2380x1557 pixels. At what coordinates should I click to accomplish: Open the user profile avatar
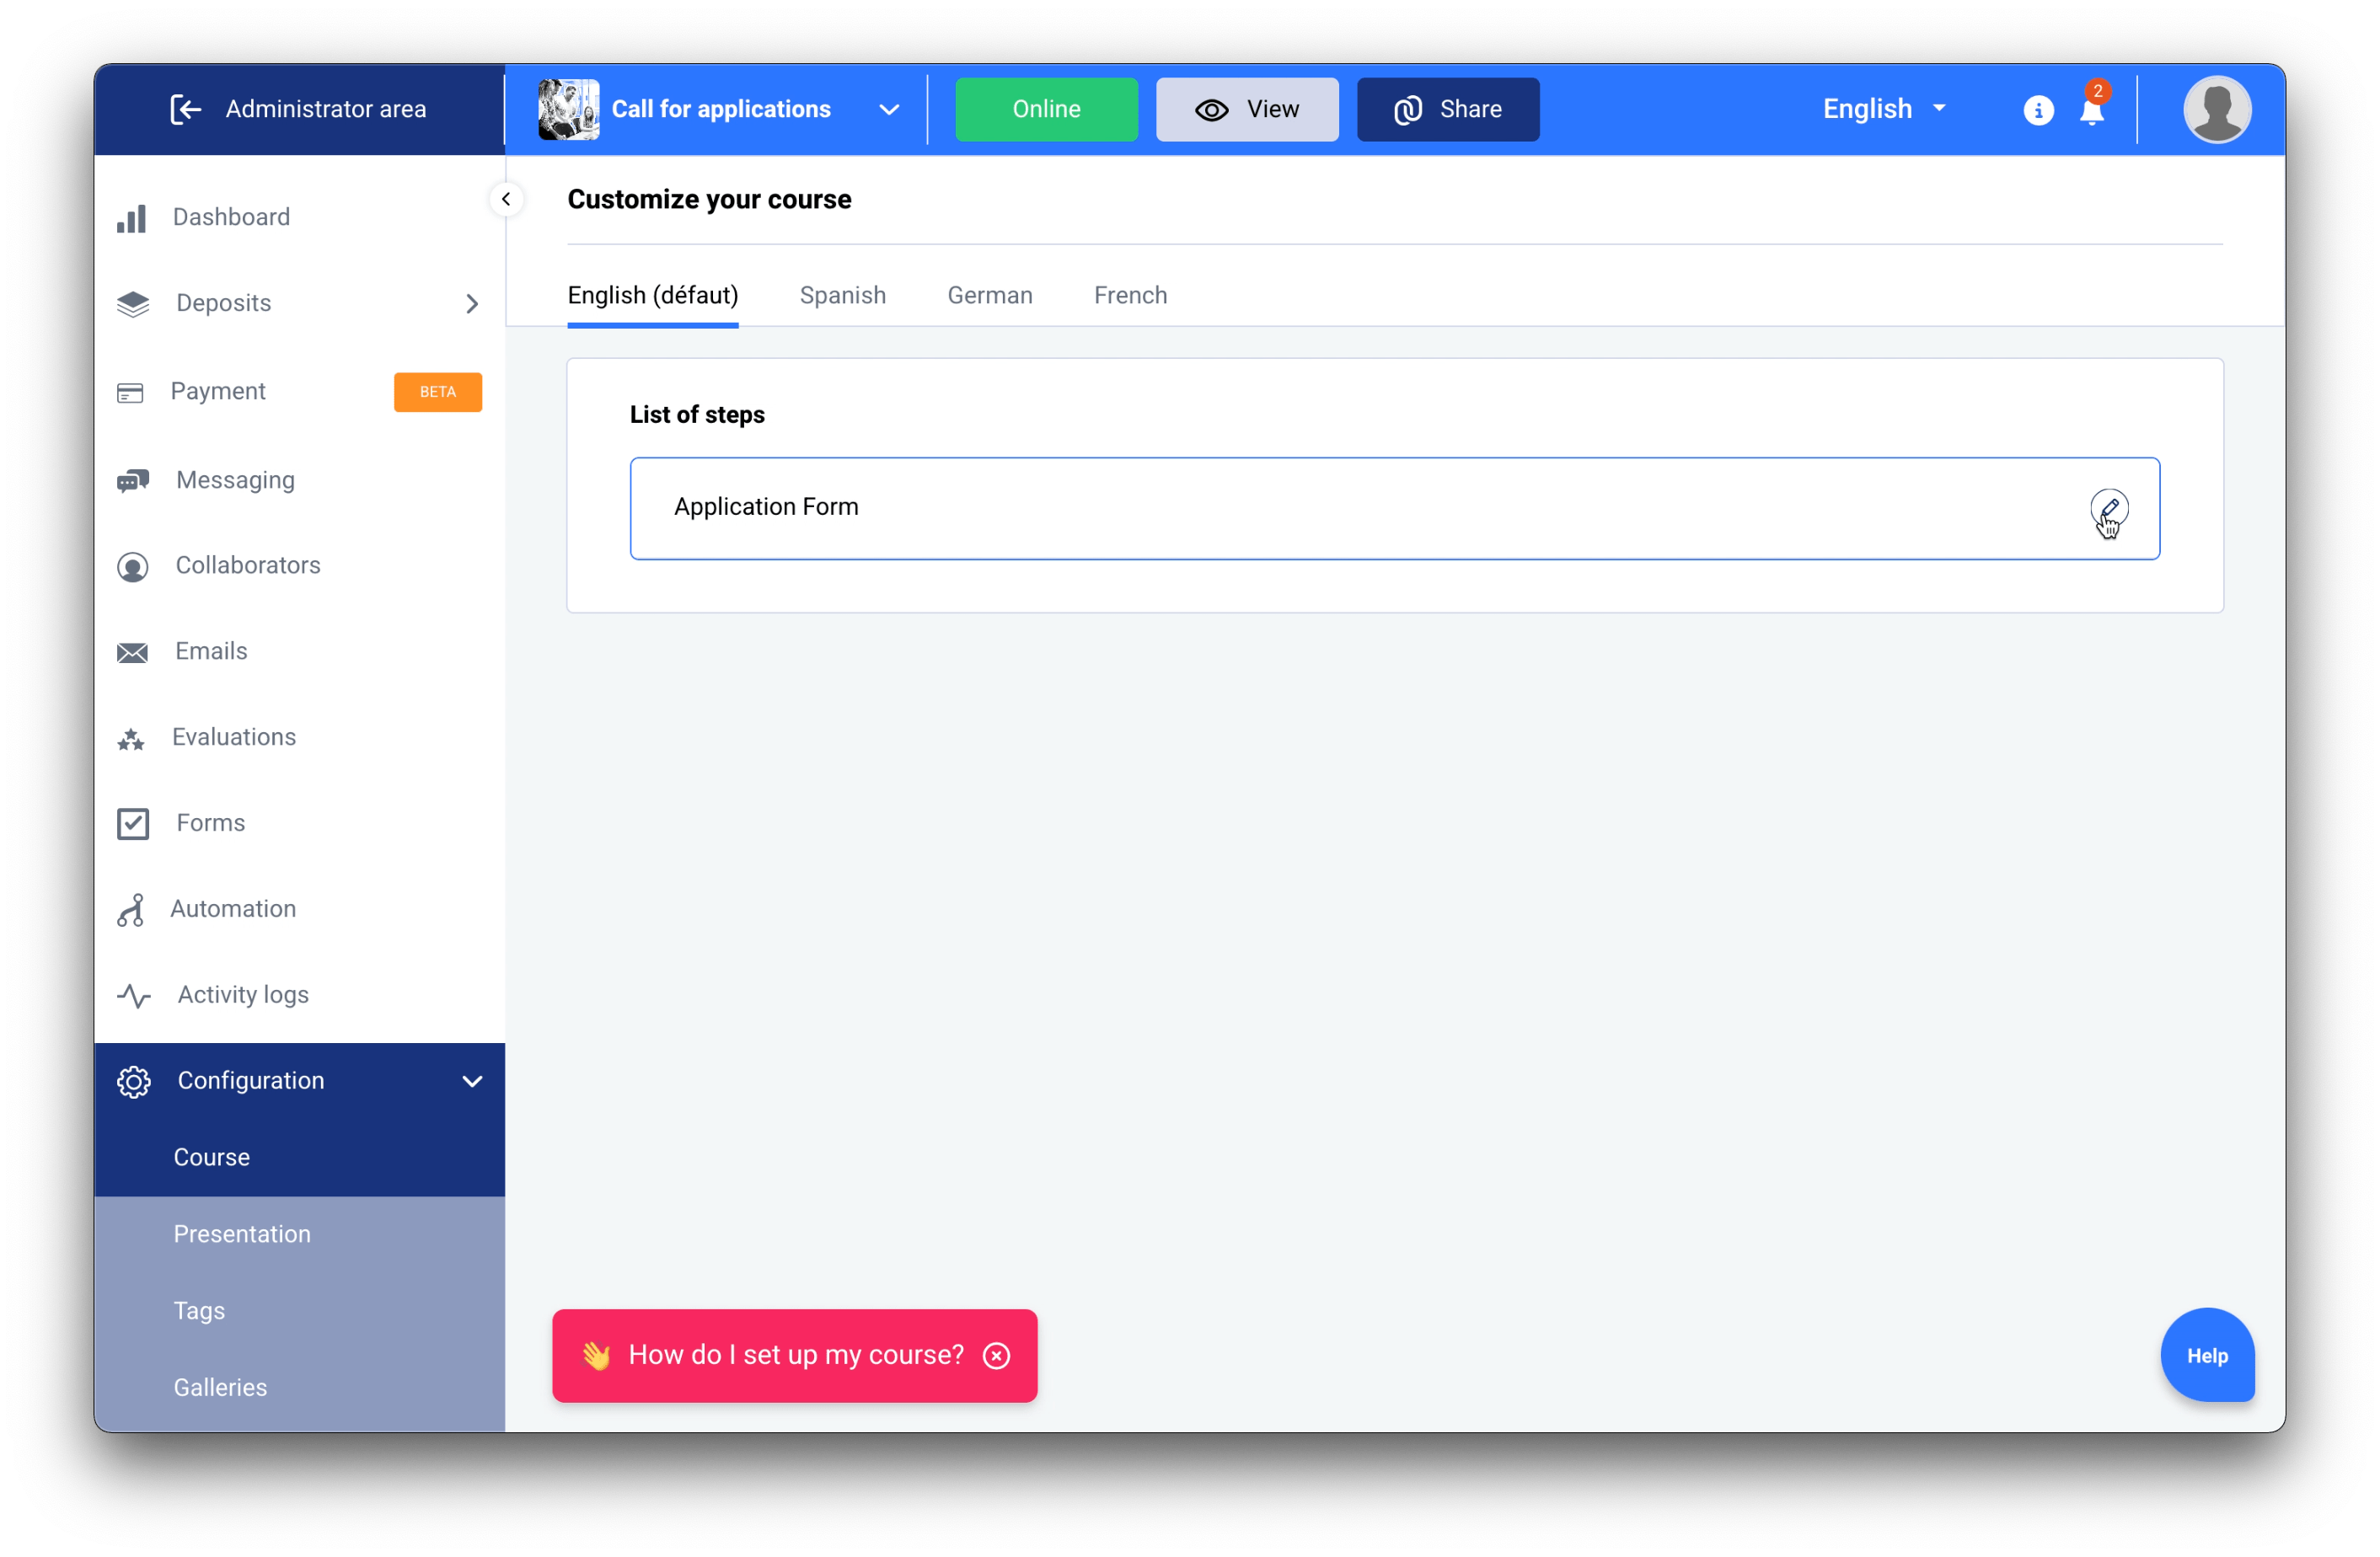coord(2217,109)
